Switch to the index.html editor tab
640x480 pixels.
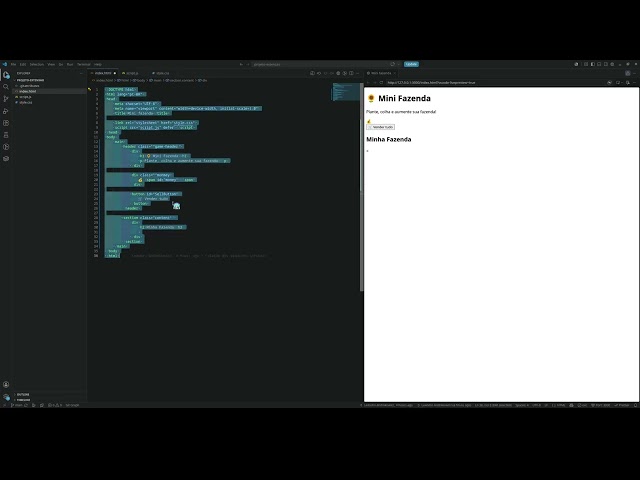pyautogui.click(x=104, y=73)
